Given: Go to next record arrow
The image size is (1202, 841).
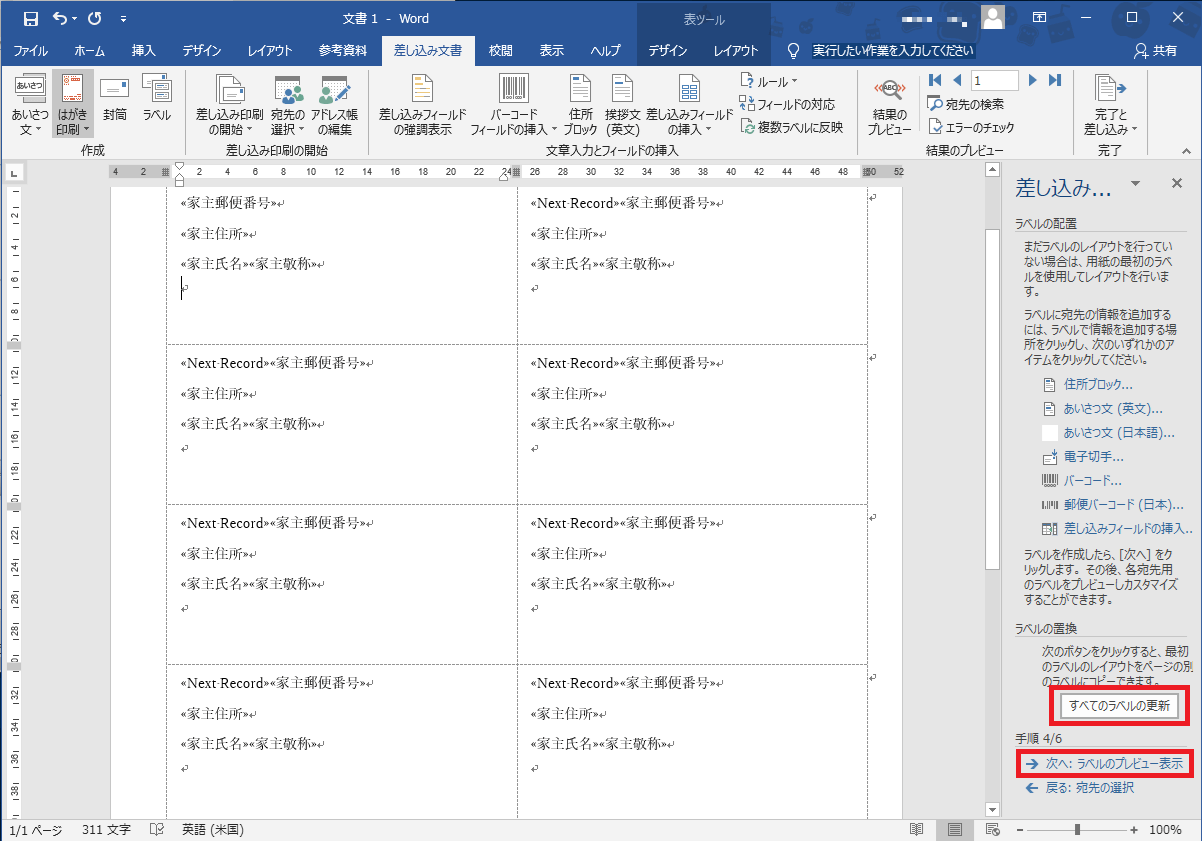Looking at the screenshot, I should [1032, 80].
